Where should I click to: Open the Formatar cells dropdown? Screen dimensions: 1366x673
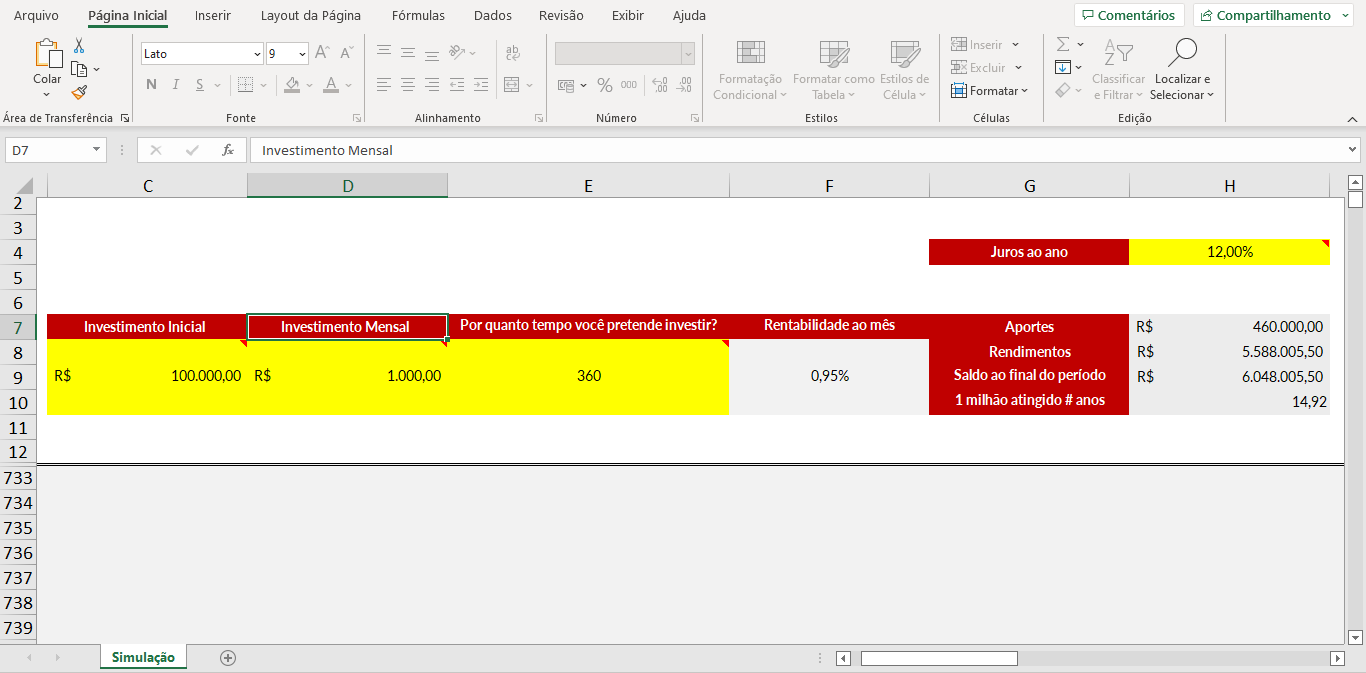989,91
